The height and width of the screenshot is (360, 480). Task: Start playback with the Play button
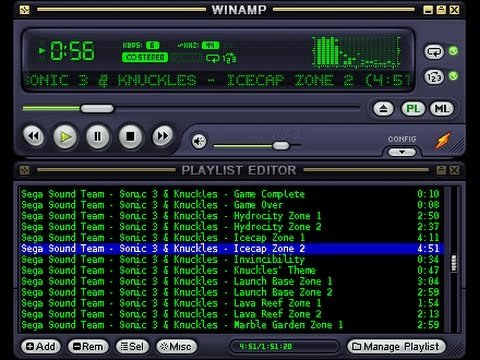click(x=65, y=137)
